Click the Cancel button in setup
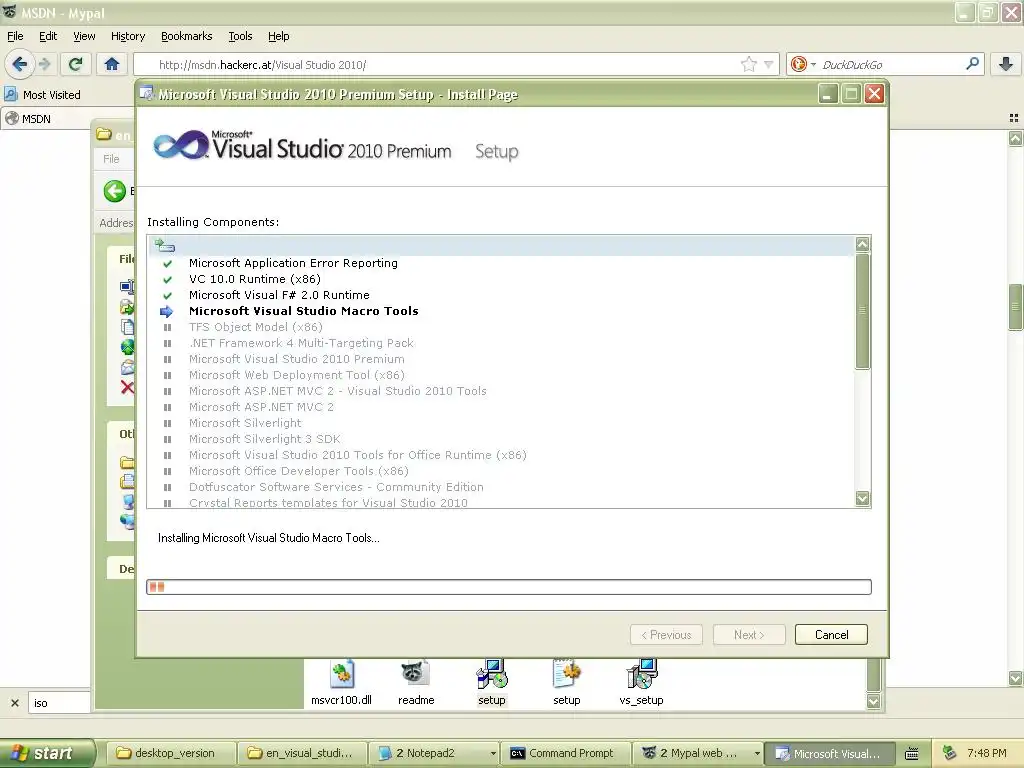Image resolution: width=1024 pixels, height=768 pixels. point(831,635)
